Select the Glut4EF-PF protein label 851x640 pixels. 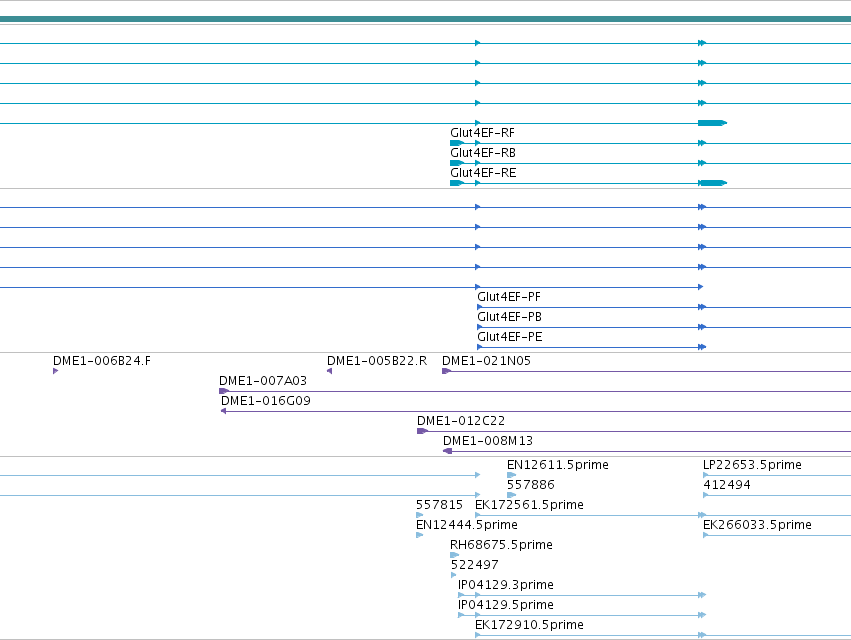509,297
